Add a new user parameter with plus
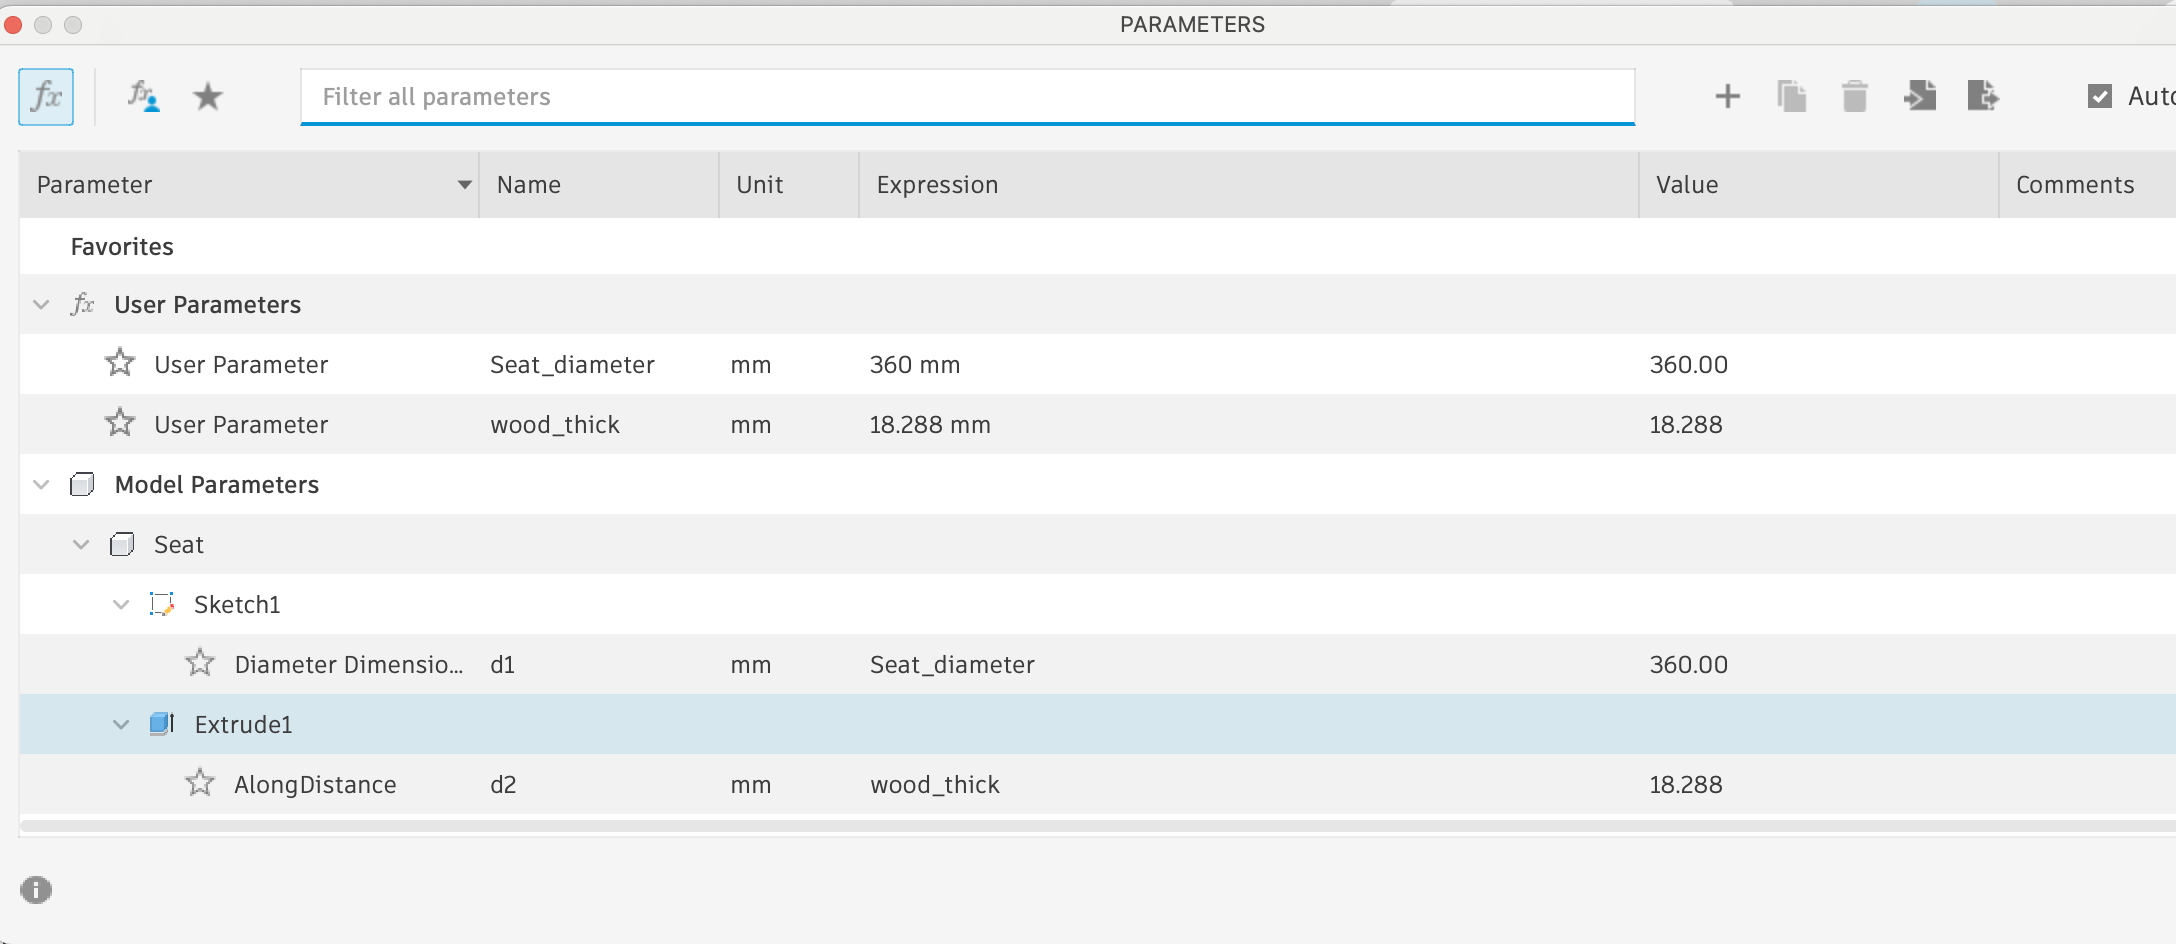Viewport: 2176px width, 944px height. (x=1727, y=96)
